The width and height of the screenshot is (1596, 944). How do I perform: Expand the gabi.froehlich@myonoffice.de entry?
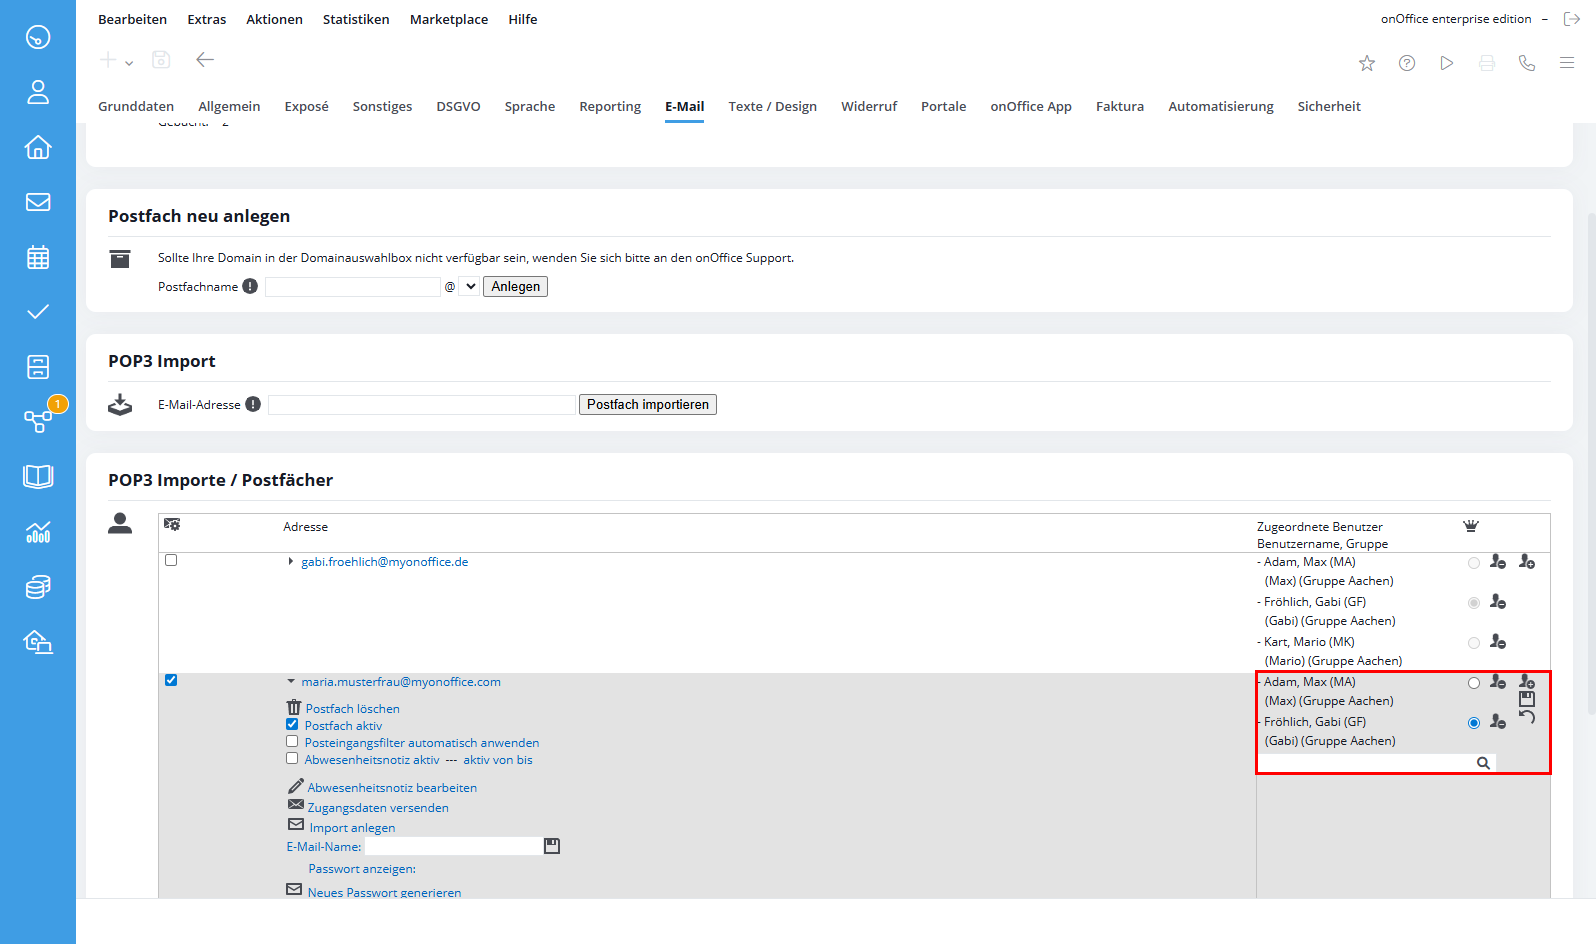[x=291, y=562]
